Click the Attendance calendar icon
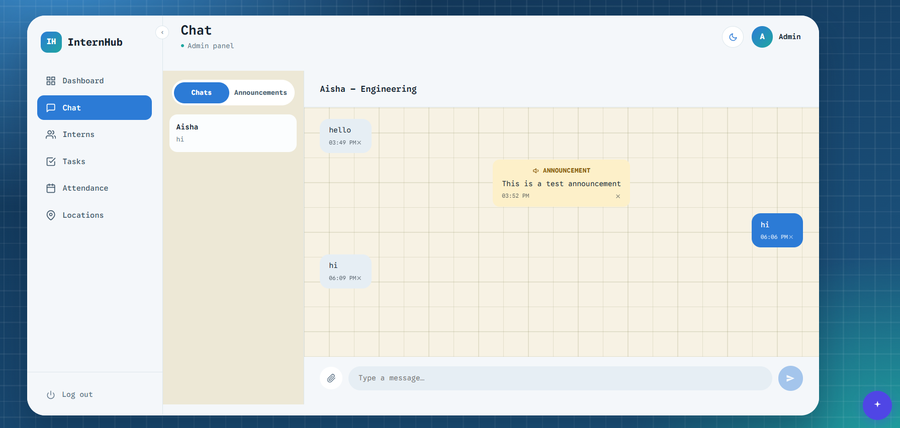900x428 pixels. tap(51, 188)
